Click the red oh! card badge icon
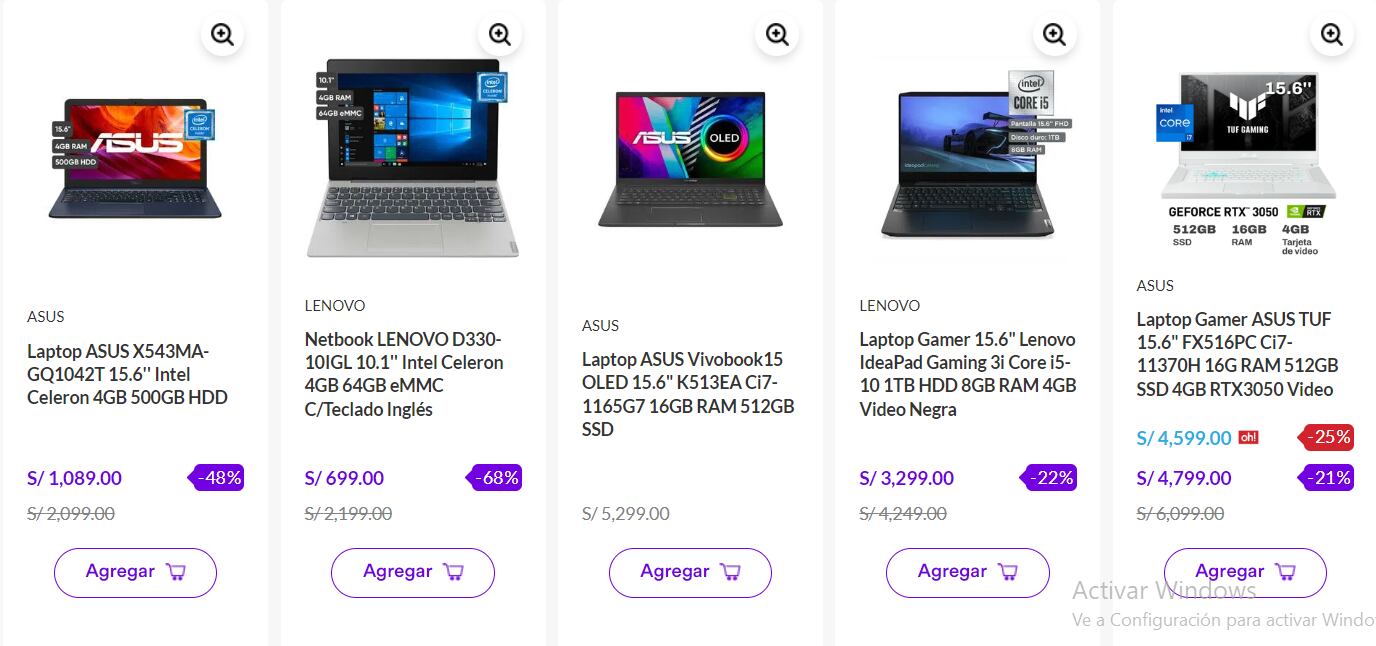This screenshot has height=646, width=1376. (1248, 437)
